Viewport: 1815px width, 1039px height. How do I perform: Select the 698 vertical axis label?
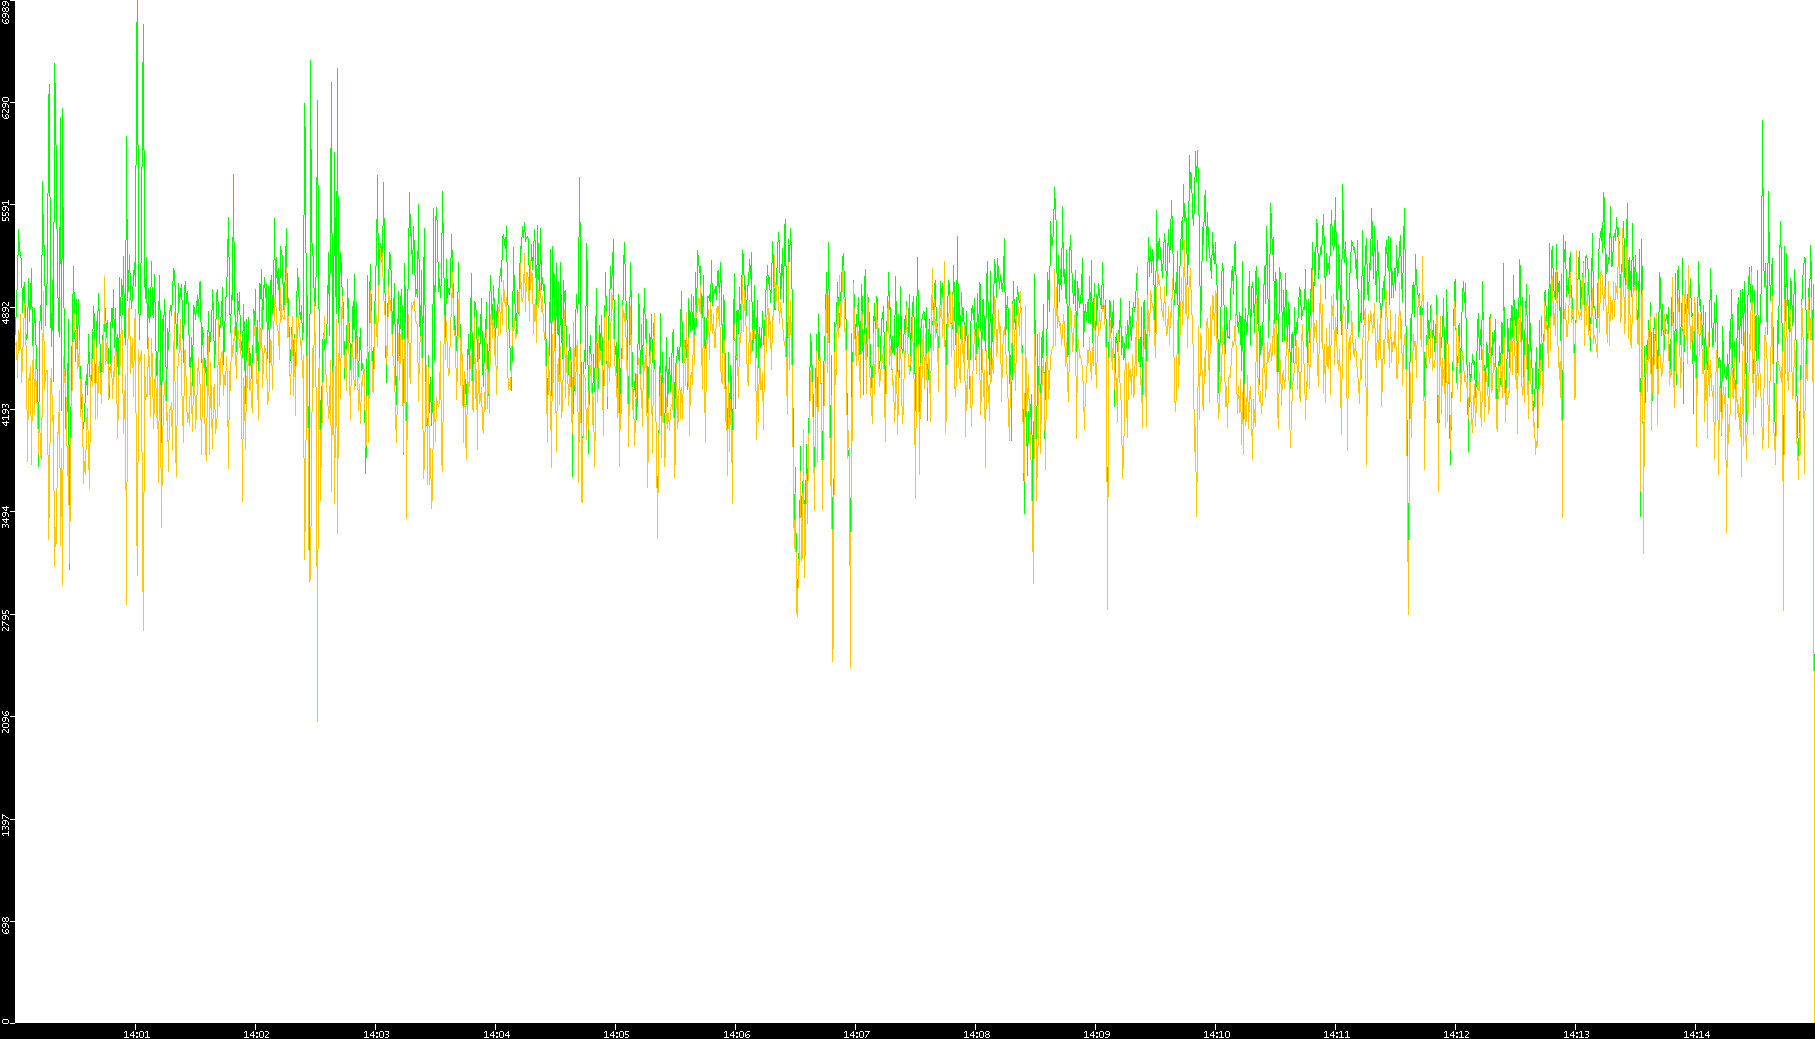(6, 925)
